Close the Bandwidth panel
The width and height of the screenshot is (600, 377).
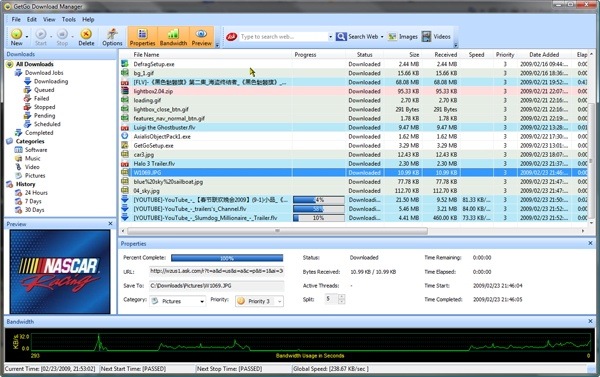pyautogui.click(x=590, y=321)
